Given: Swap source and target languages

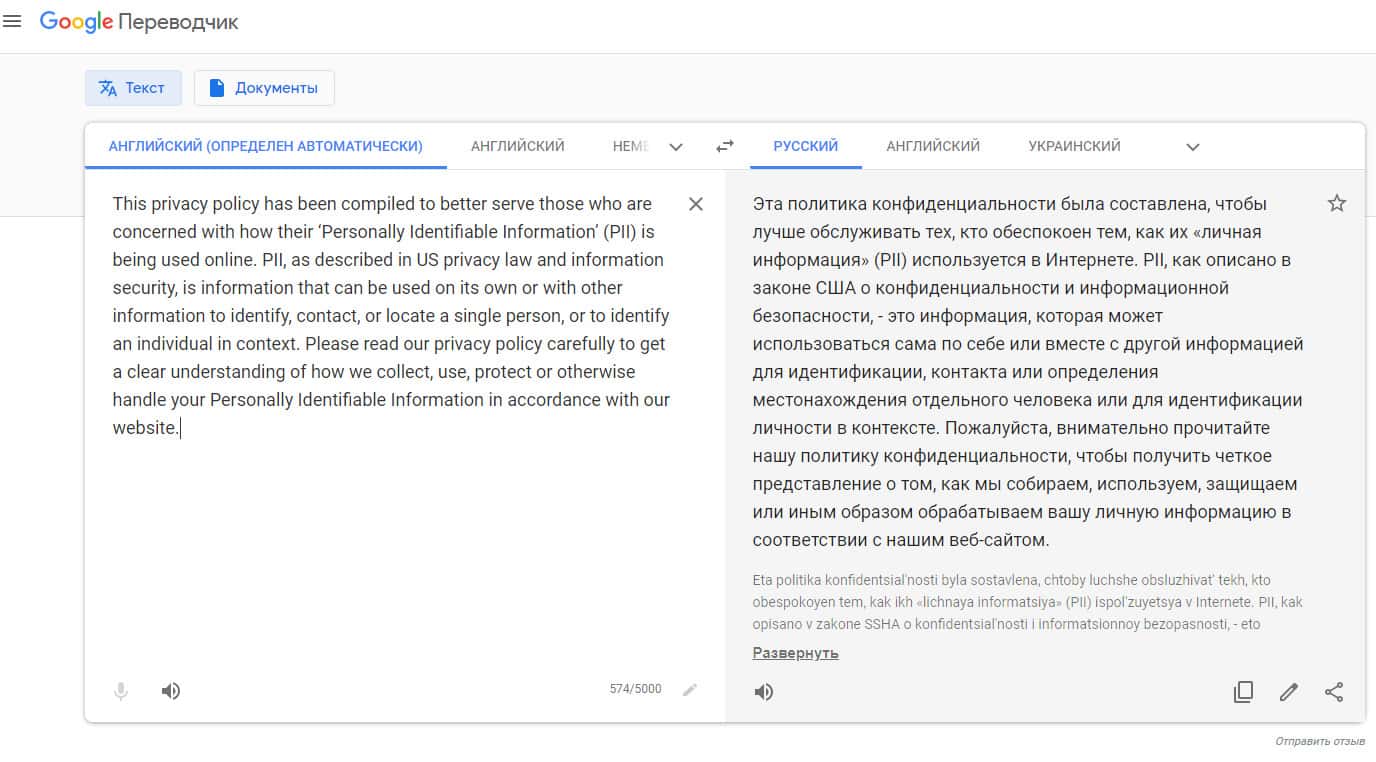Looking at the screenshot, I should click(x=725, y=146).
